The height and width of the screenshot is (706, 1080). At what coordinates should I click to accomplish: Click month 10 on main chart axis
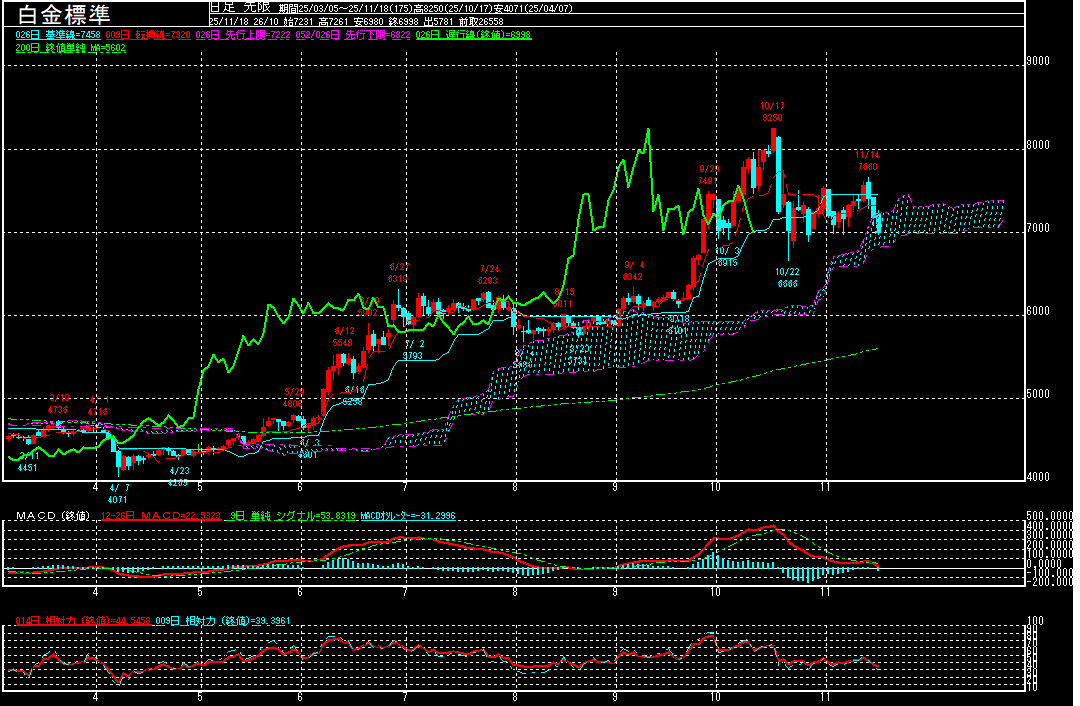pyautogui.click(x=715, y=486)
